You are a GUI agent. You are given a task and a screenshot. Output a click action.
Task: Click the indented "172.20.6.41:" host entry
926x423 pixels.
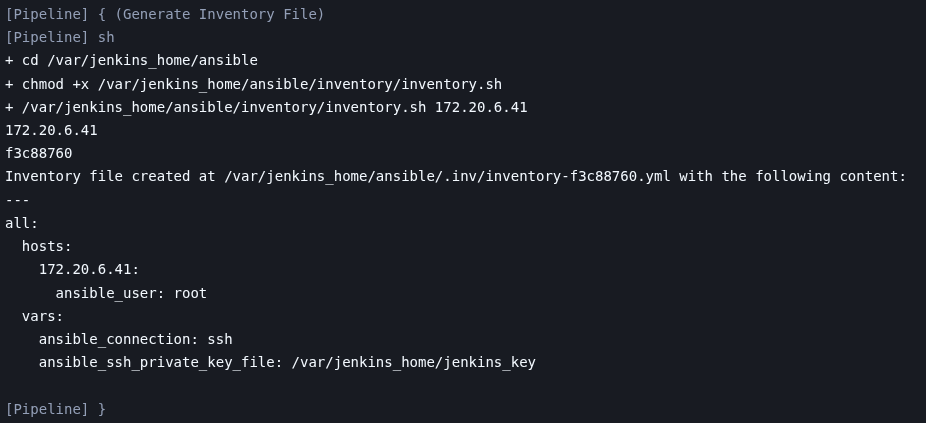(89, 269)
